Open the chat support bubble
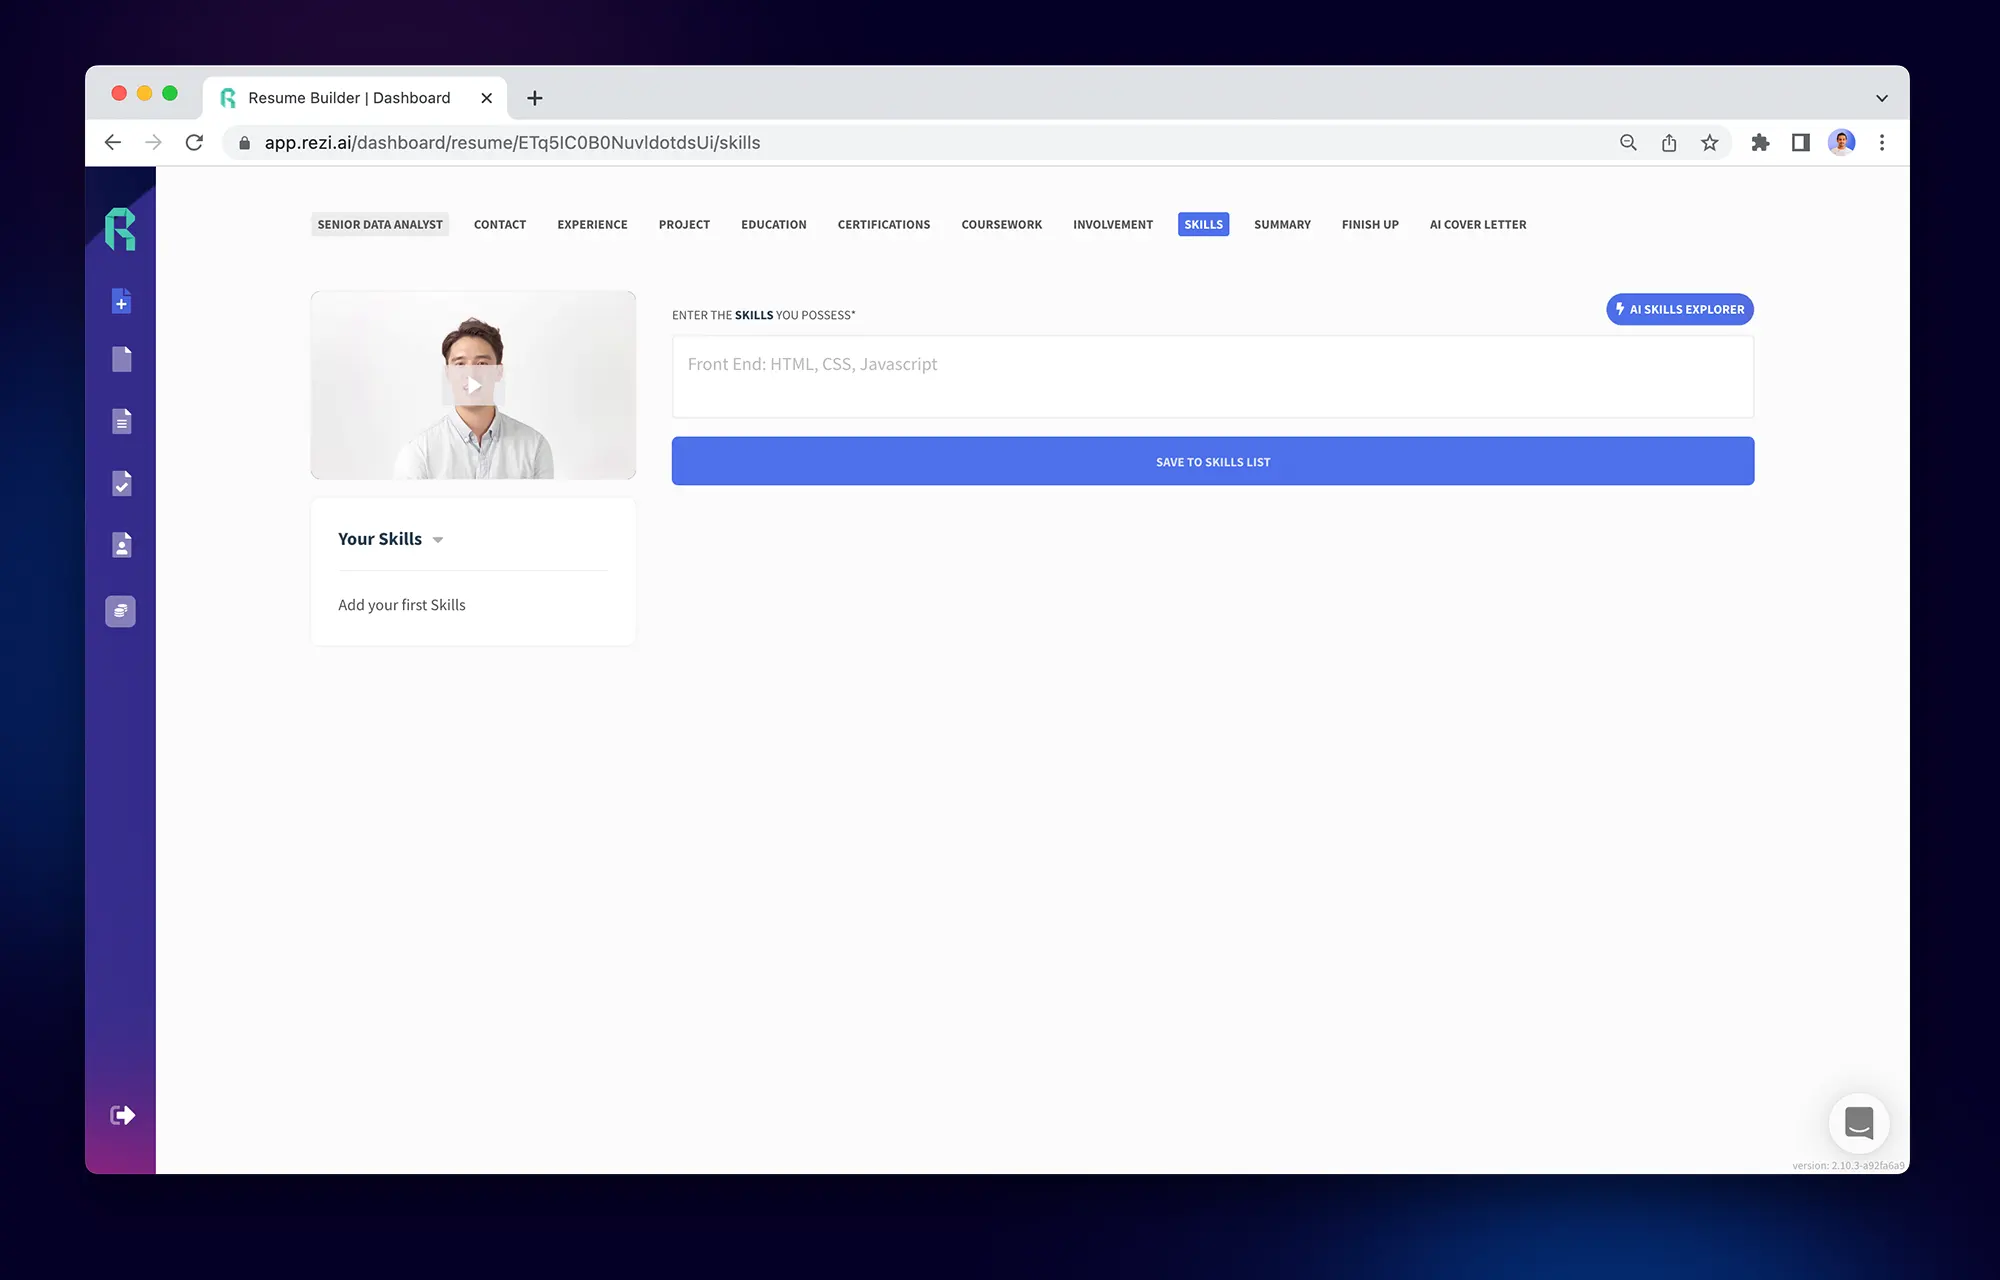 [x=1859, y=1123]
